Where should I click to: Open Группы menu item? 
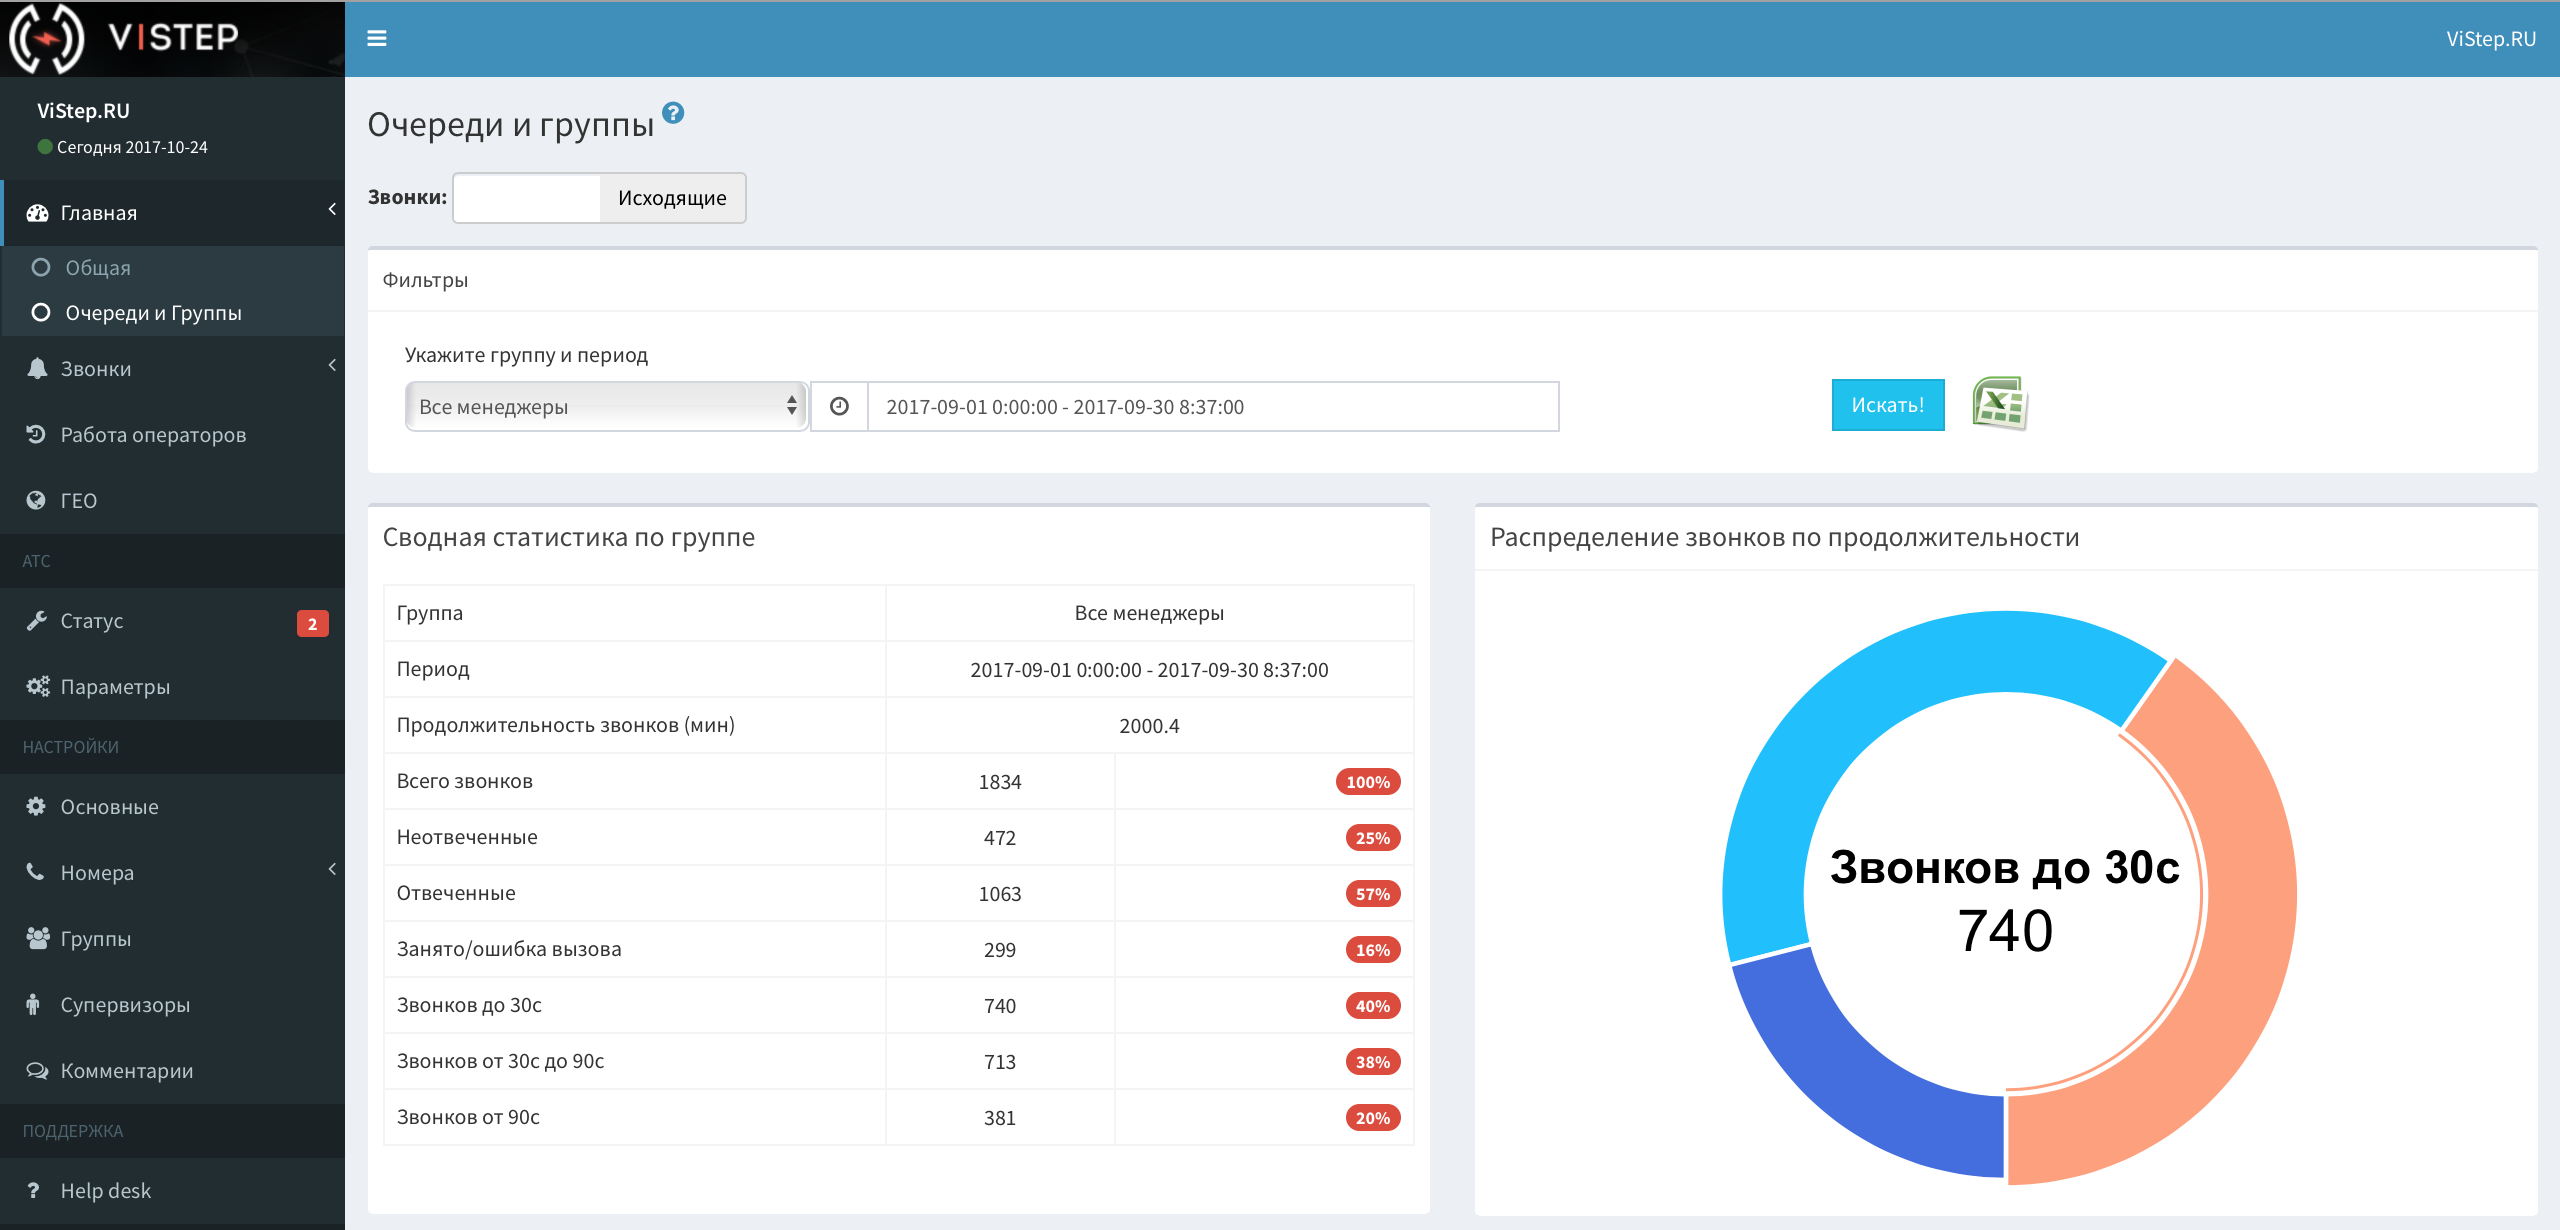173,938
